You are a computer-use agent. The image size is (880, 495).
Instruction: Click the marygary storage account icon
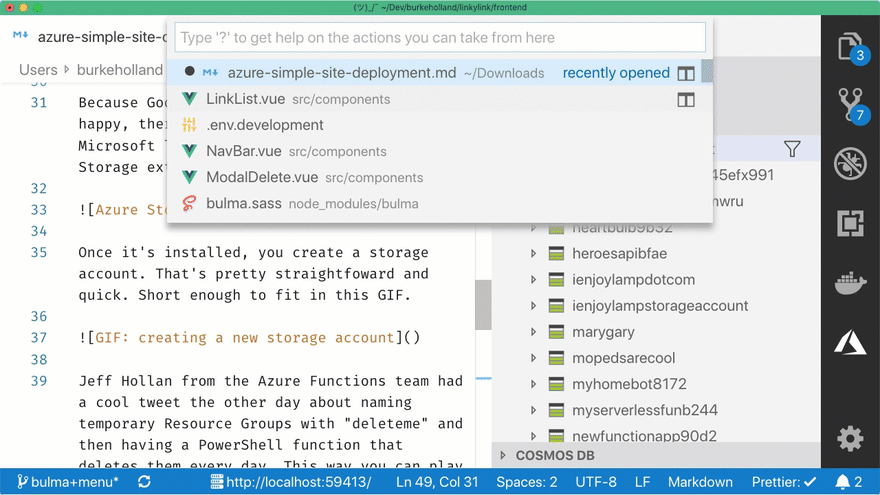(556, 332)
